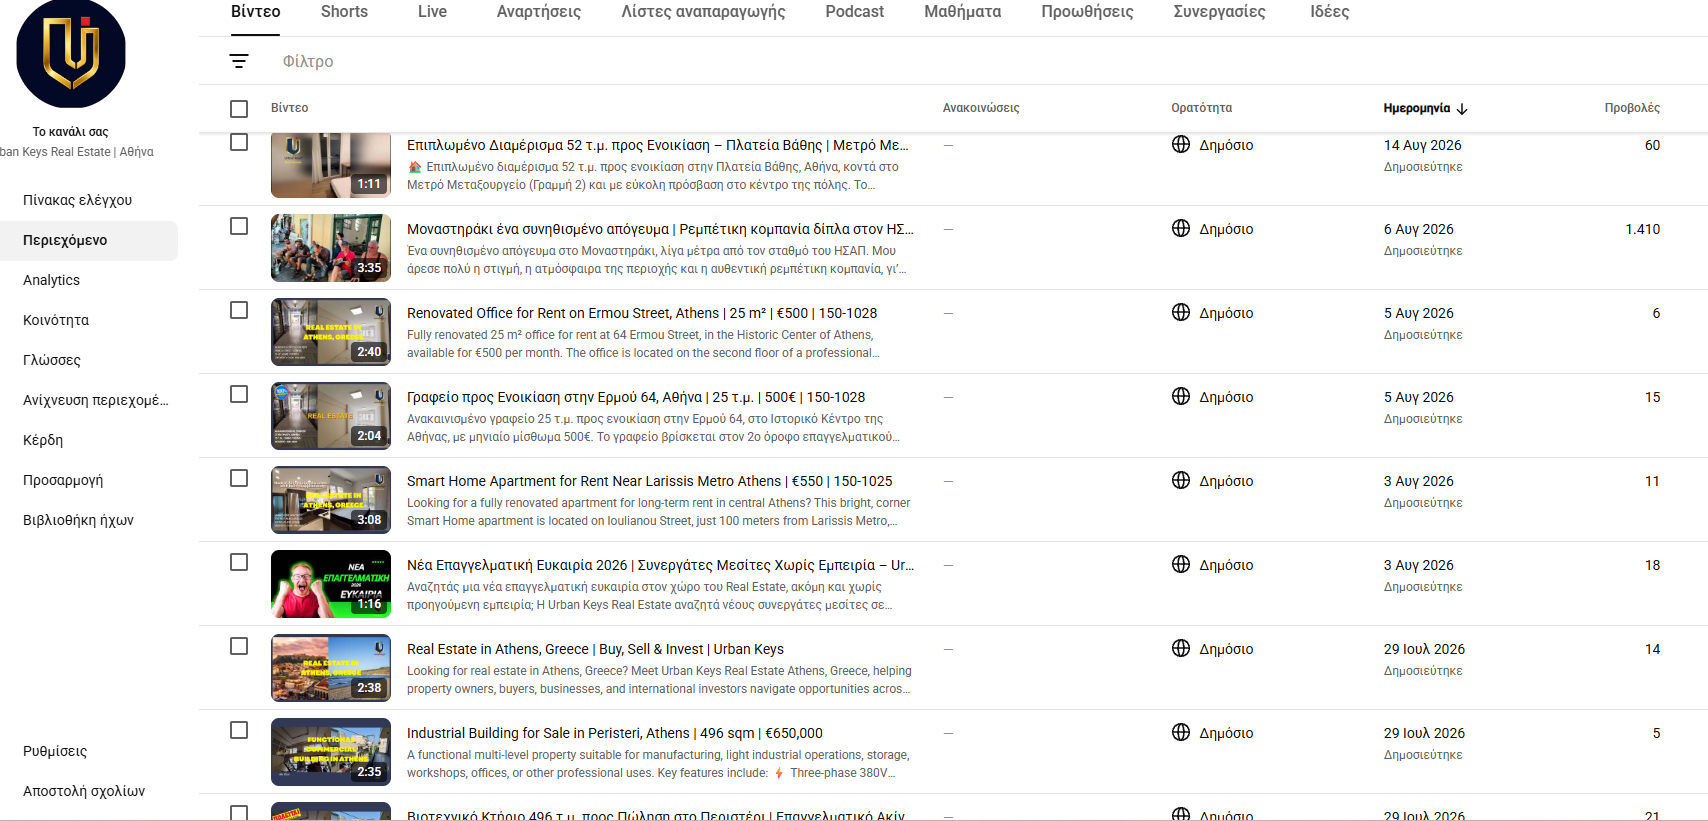The height and width of the screenshot is (821, 1708).
Task: Select checkbox for Industrial Building for Sale video
Action: pos(239,730)
